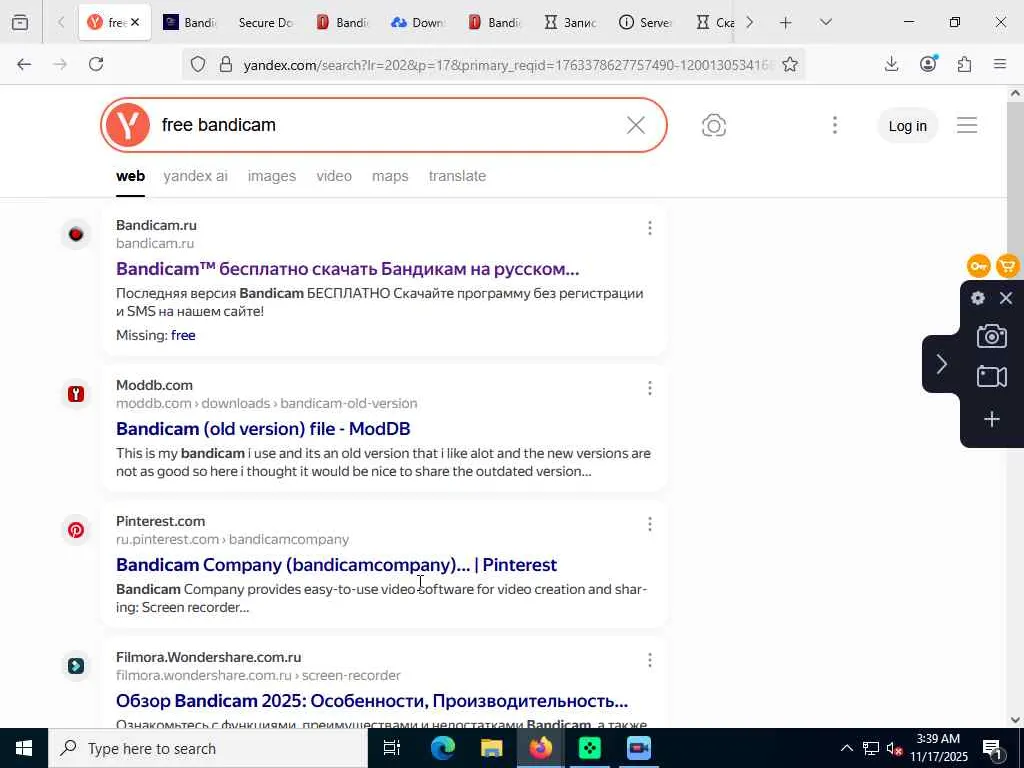Click the orange key icon on right edge
The width and height of the screenshot is (1024, 768).
click(x=978, y=266)
